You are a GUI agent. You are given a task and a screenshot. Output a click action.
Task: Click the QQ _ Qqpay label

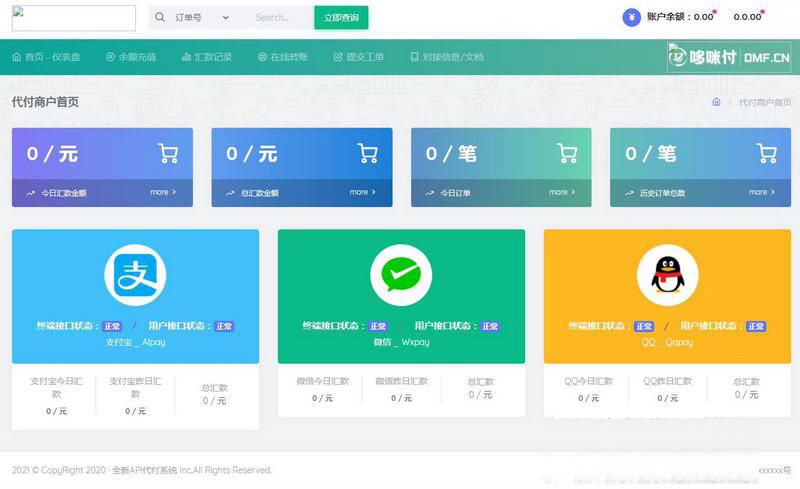click(667, 342)
